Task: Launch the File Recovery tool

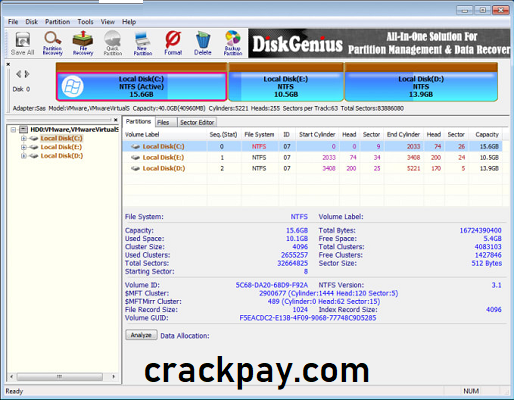Action: [83, 43]
